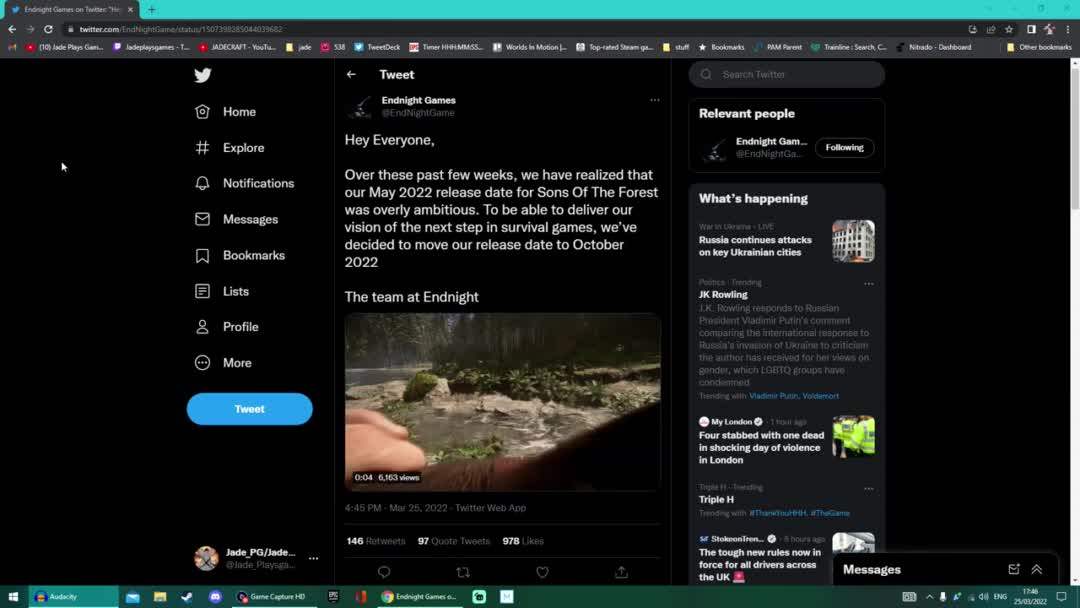This screenshot has width=1080, height=608.
Task: Open the Windows notification center icon
Action: tap(1061, 597)
